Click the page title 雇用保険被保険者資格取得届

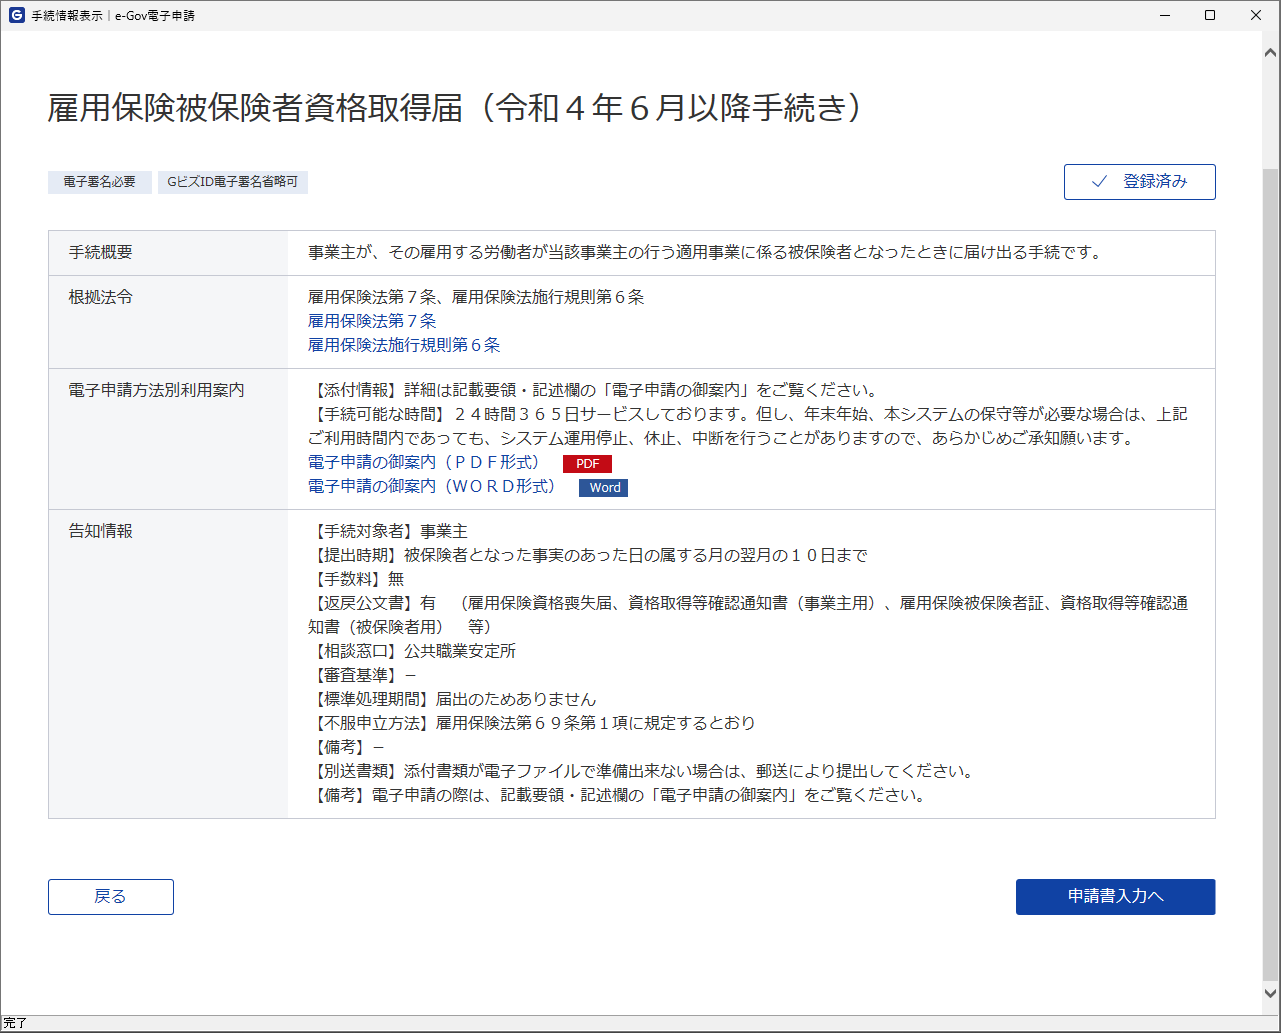click(455, 108)
